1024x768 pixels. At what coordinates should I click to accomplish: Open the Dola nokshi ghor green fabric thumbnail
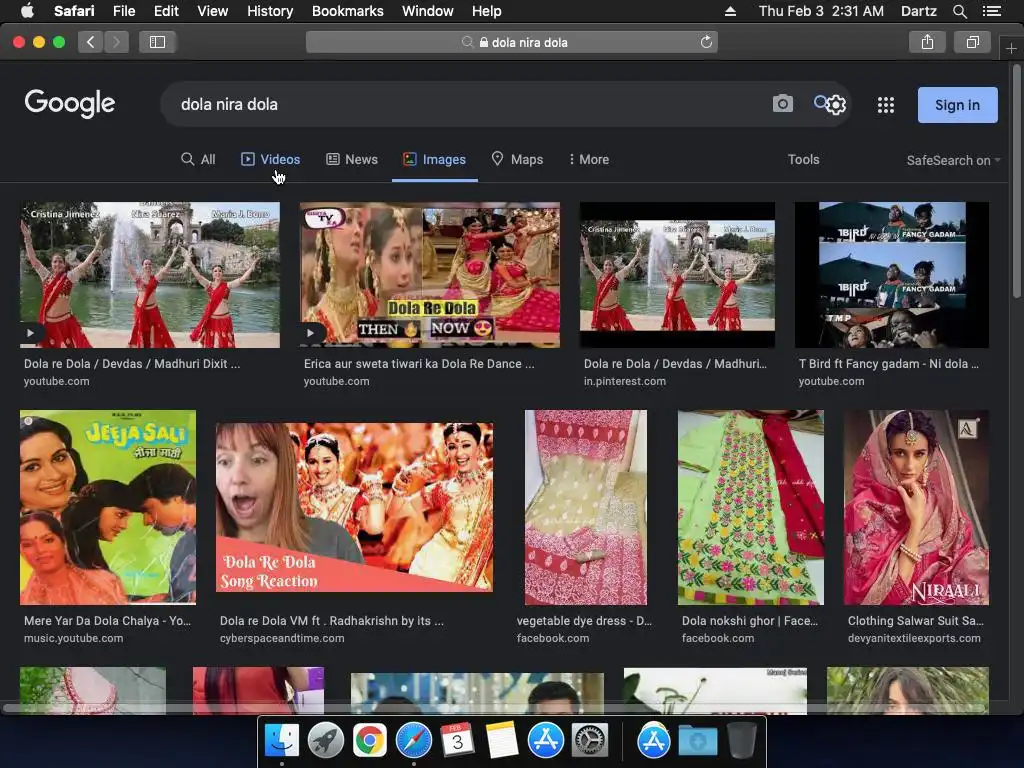coord(751,507)
